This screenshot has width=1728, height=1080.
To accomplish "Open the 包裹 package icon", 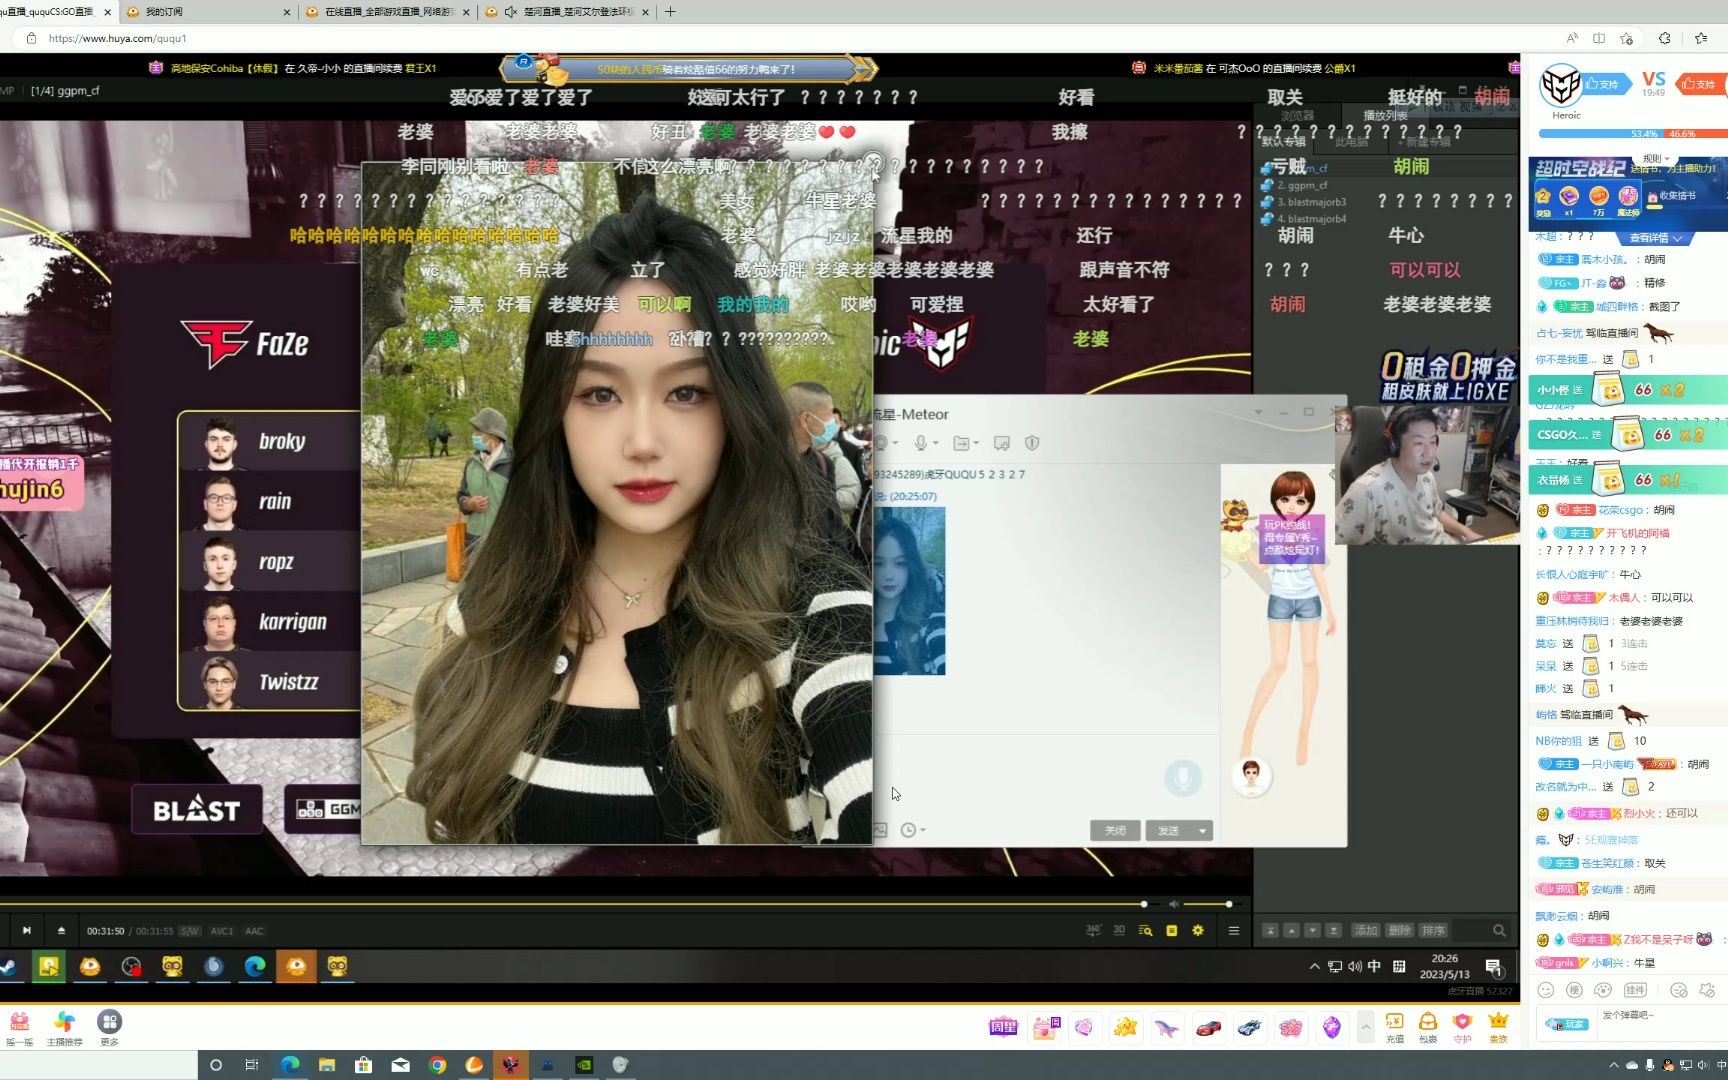I will [1428, 1026].
